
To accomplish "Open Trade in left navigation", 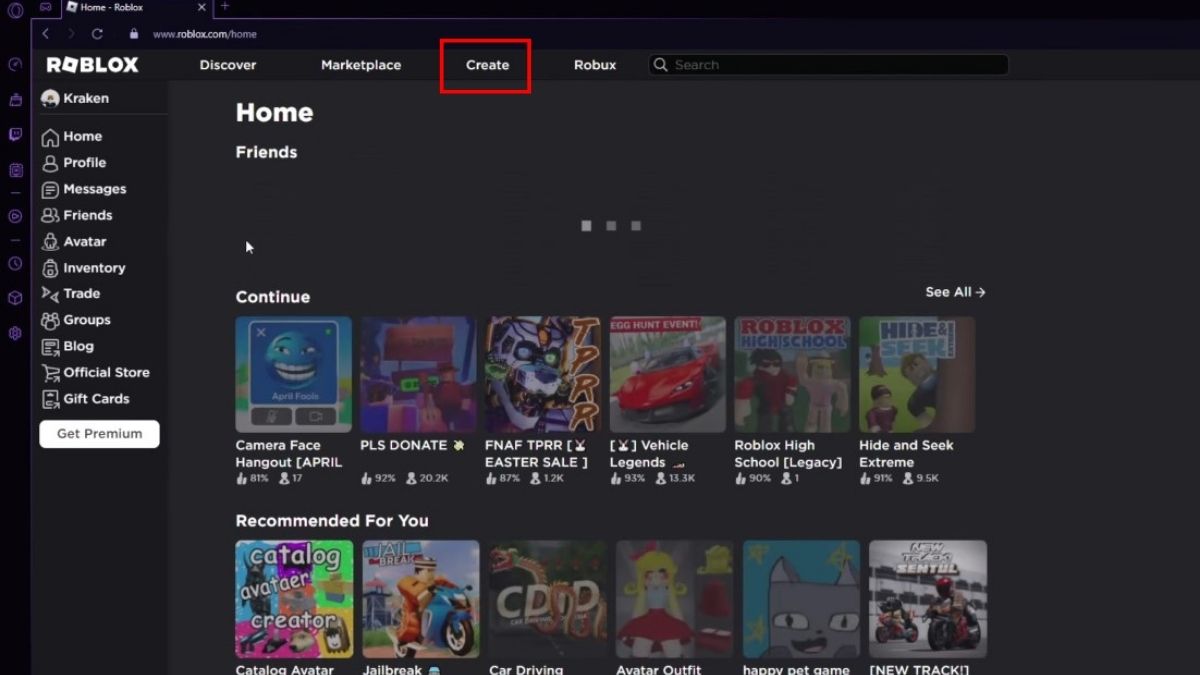I will coord(70,294).
